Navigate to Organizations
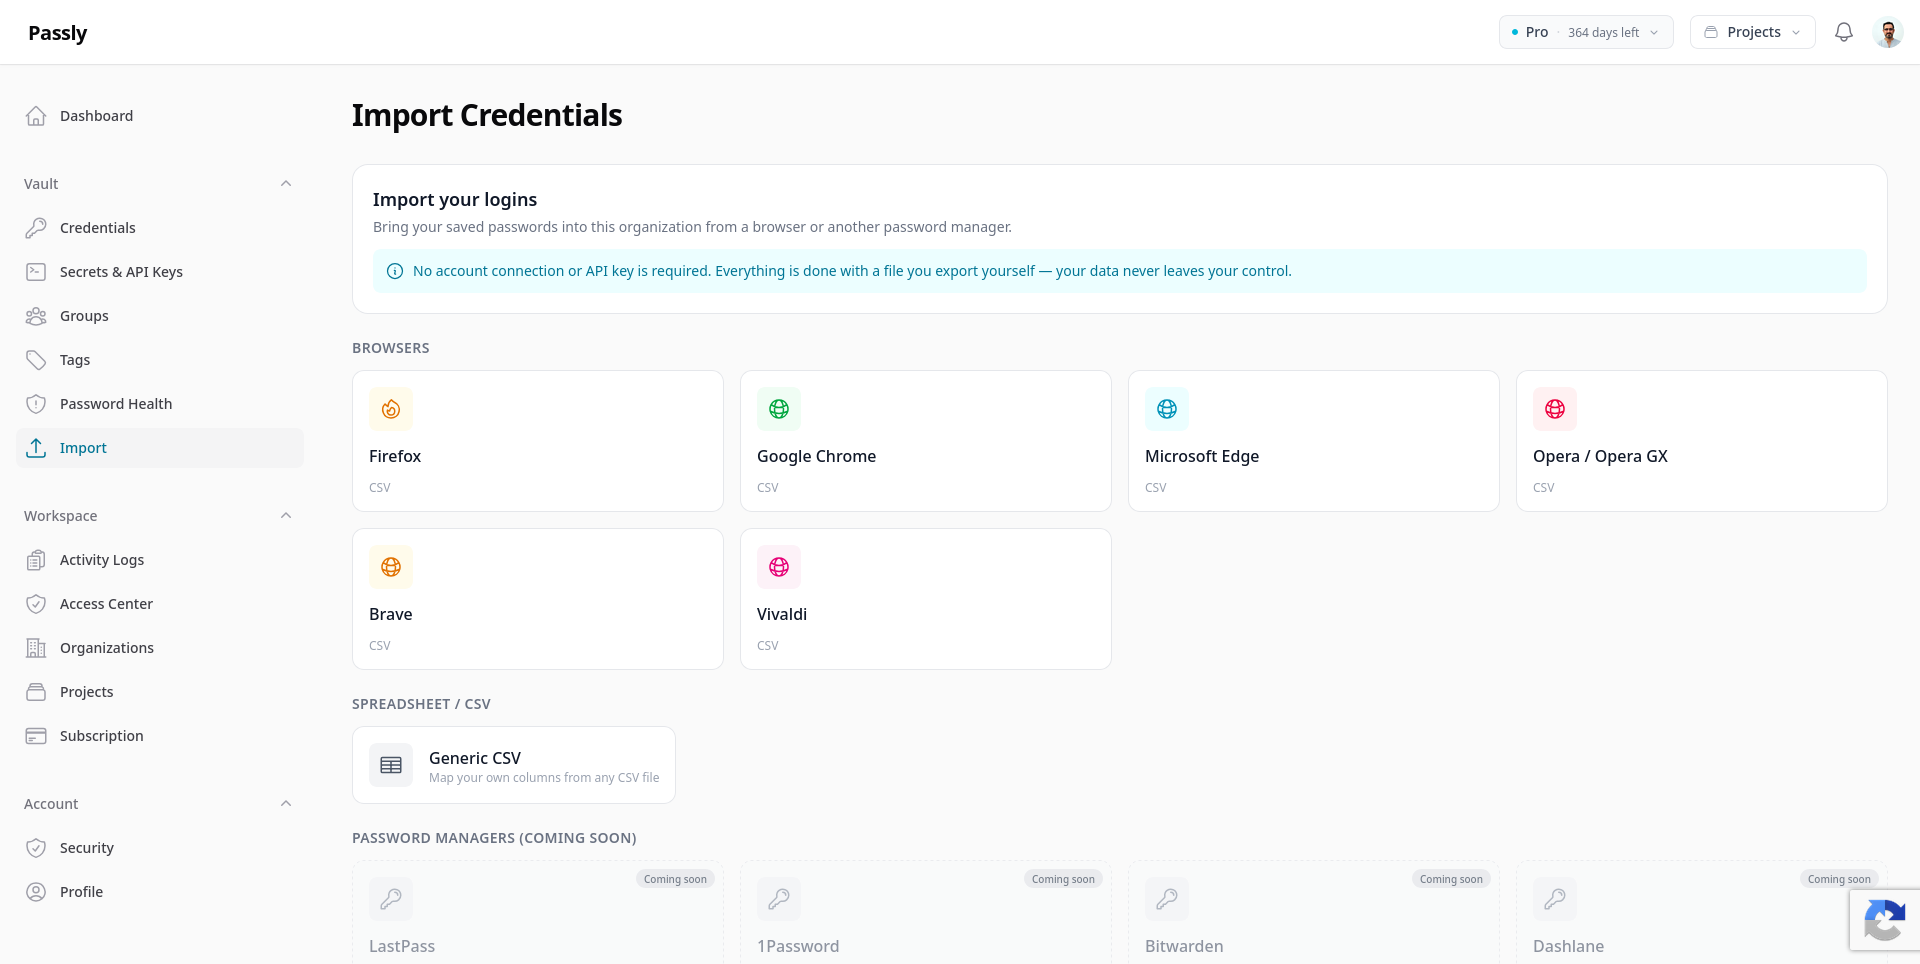Image resolution: width=1920 pixels, height=964 pixels. (160, 648)
